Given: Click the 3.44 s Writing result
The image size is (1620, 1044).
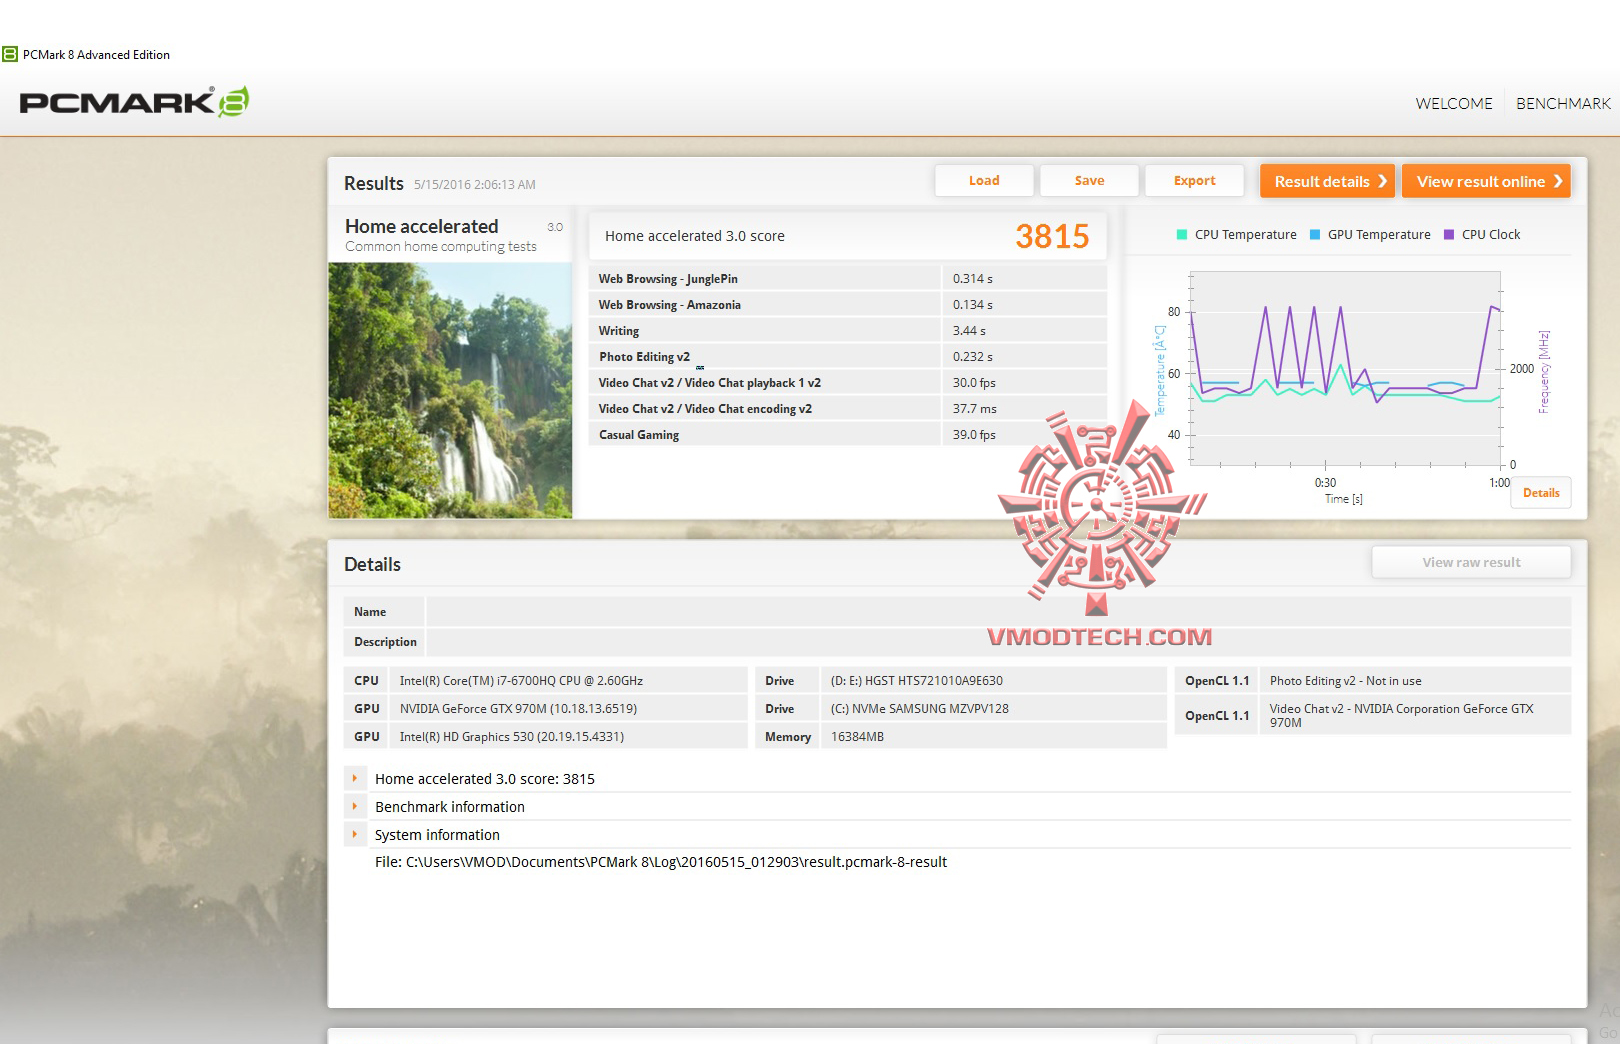Looking at the screenshot, I should pyautogui.click(x=969, y=331).
